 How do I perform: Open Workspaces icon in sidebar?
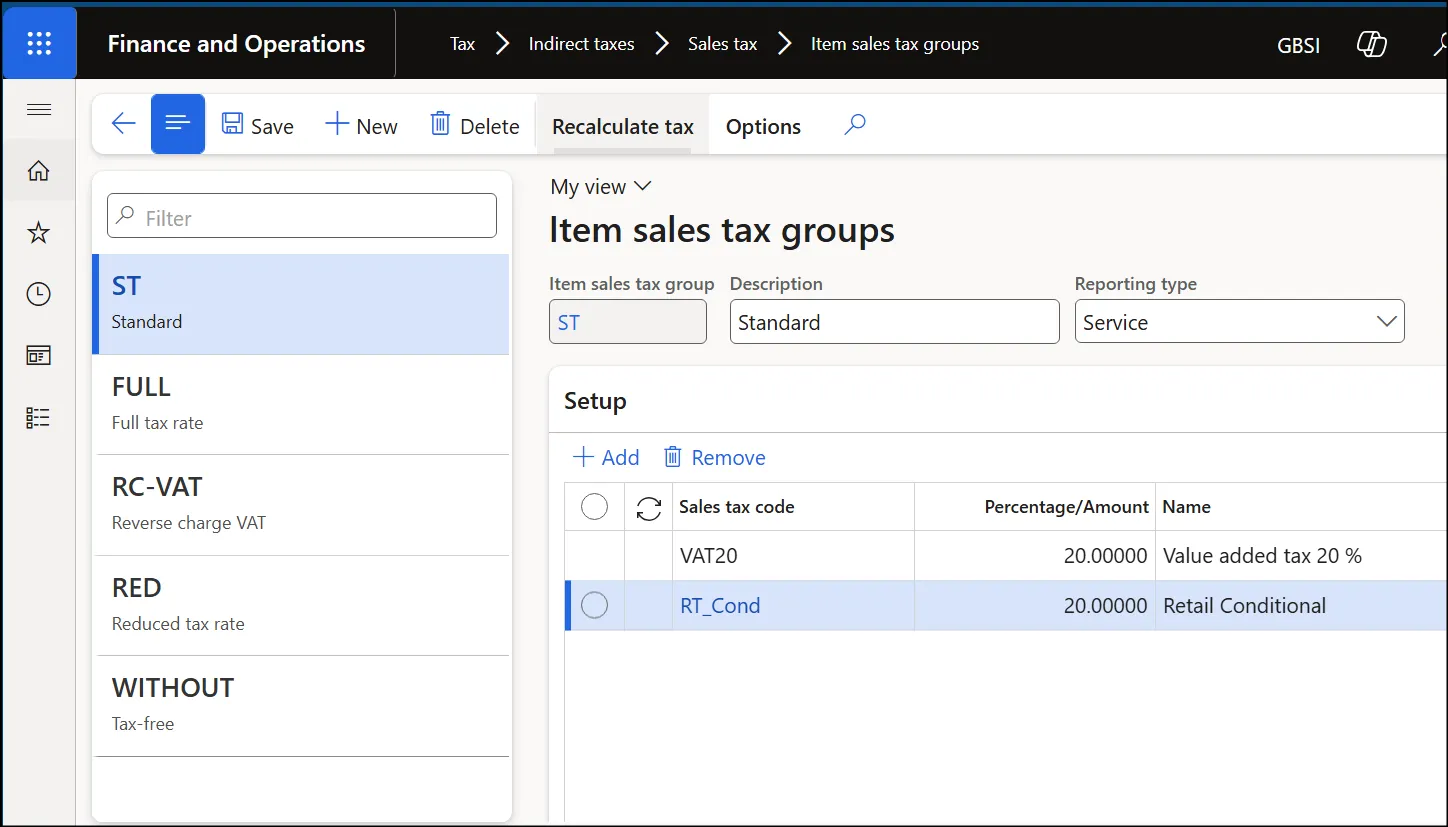click(x=38, y=356)
